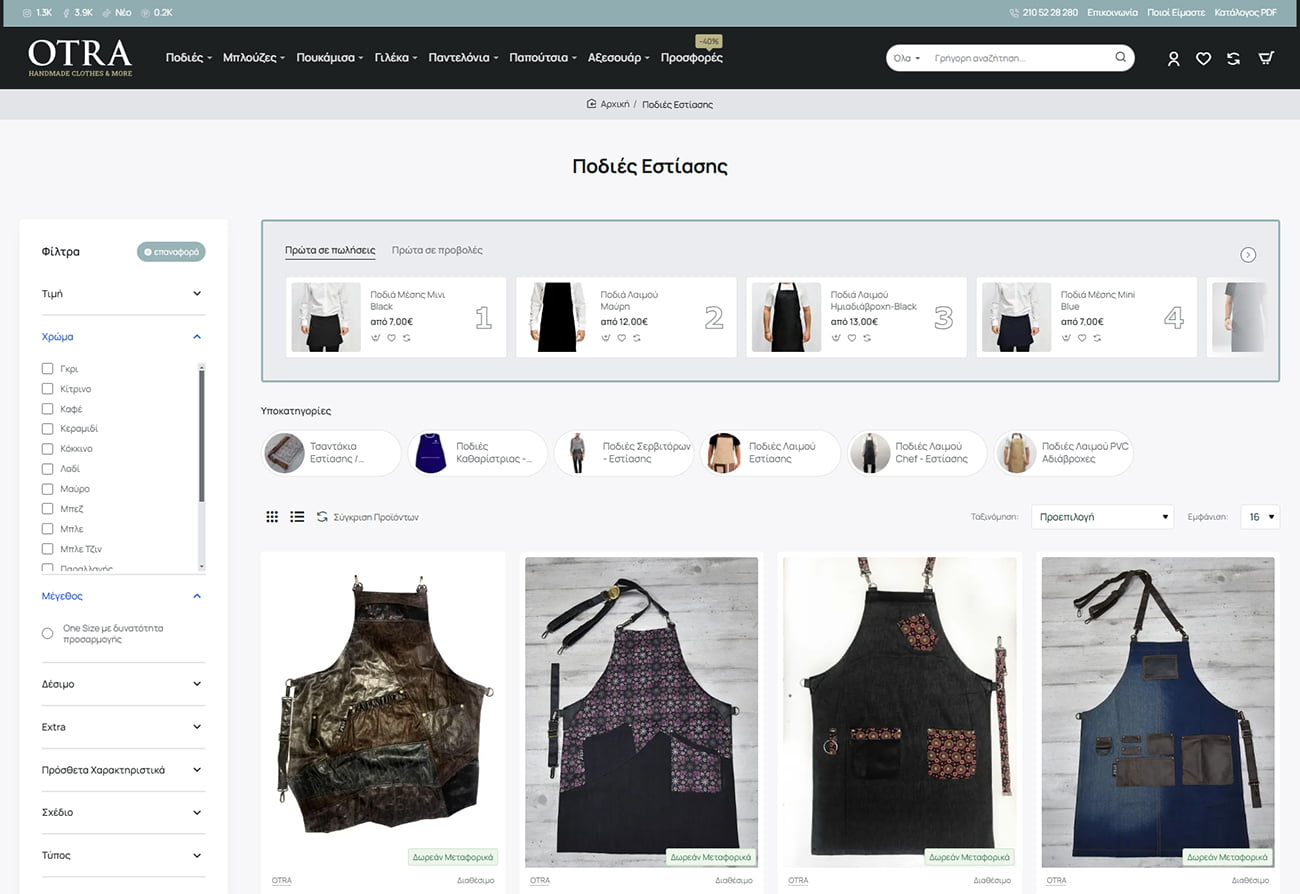The width and height of the screenshot is (1300, 894).
Task: Check the Κίτρινο color filter
Action: tap(47, 389)
